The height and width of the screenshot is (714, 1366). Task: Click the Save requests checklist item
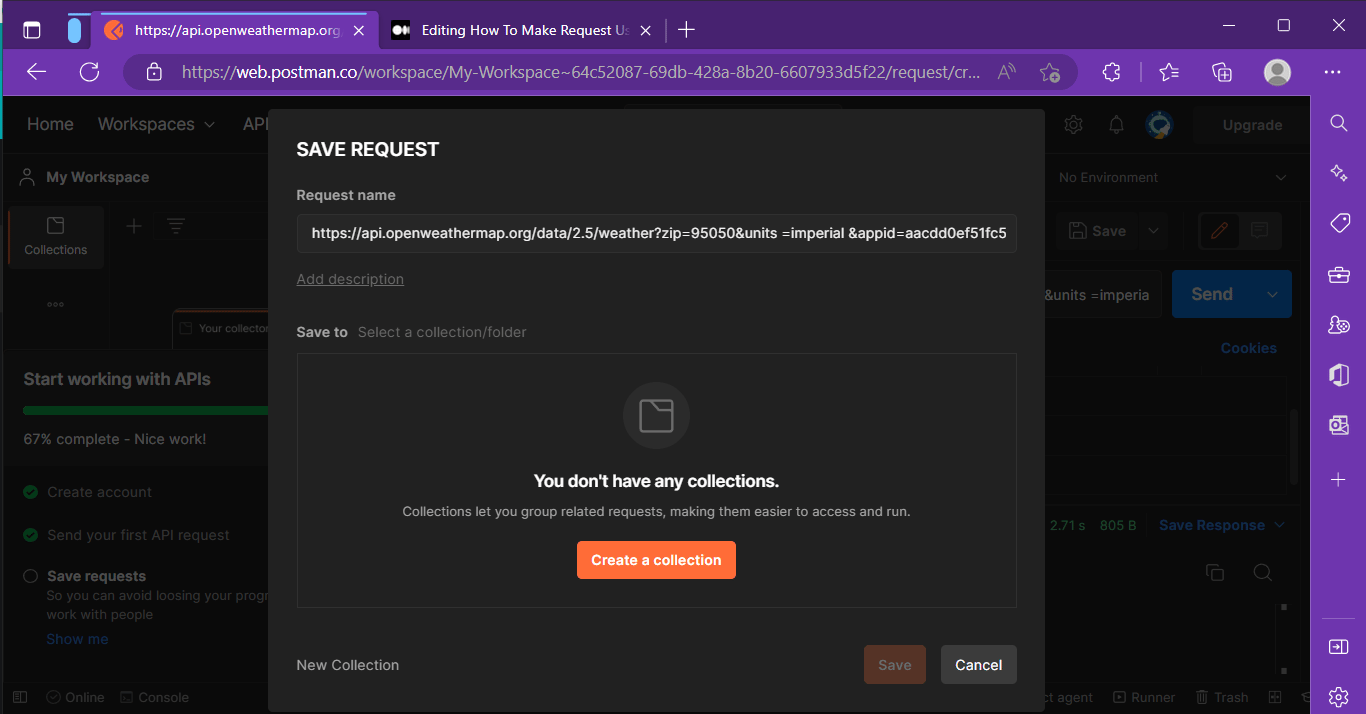(96, 576)
